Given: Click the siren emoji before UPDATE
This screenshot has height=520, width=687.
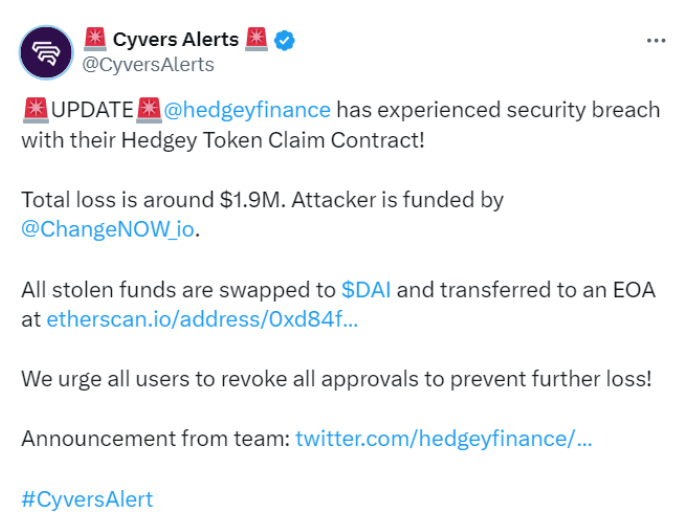Looking at the screenshot, I should (x=35, y=110).
